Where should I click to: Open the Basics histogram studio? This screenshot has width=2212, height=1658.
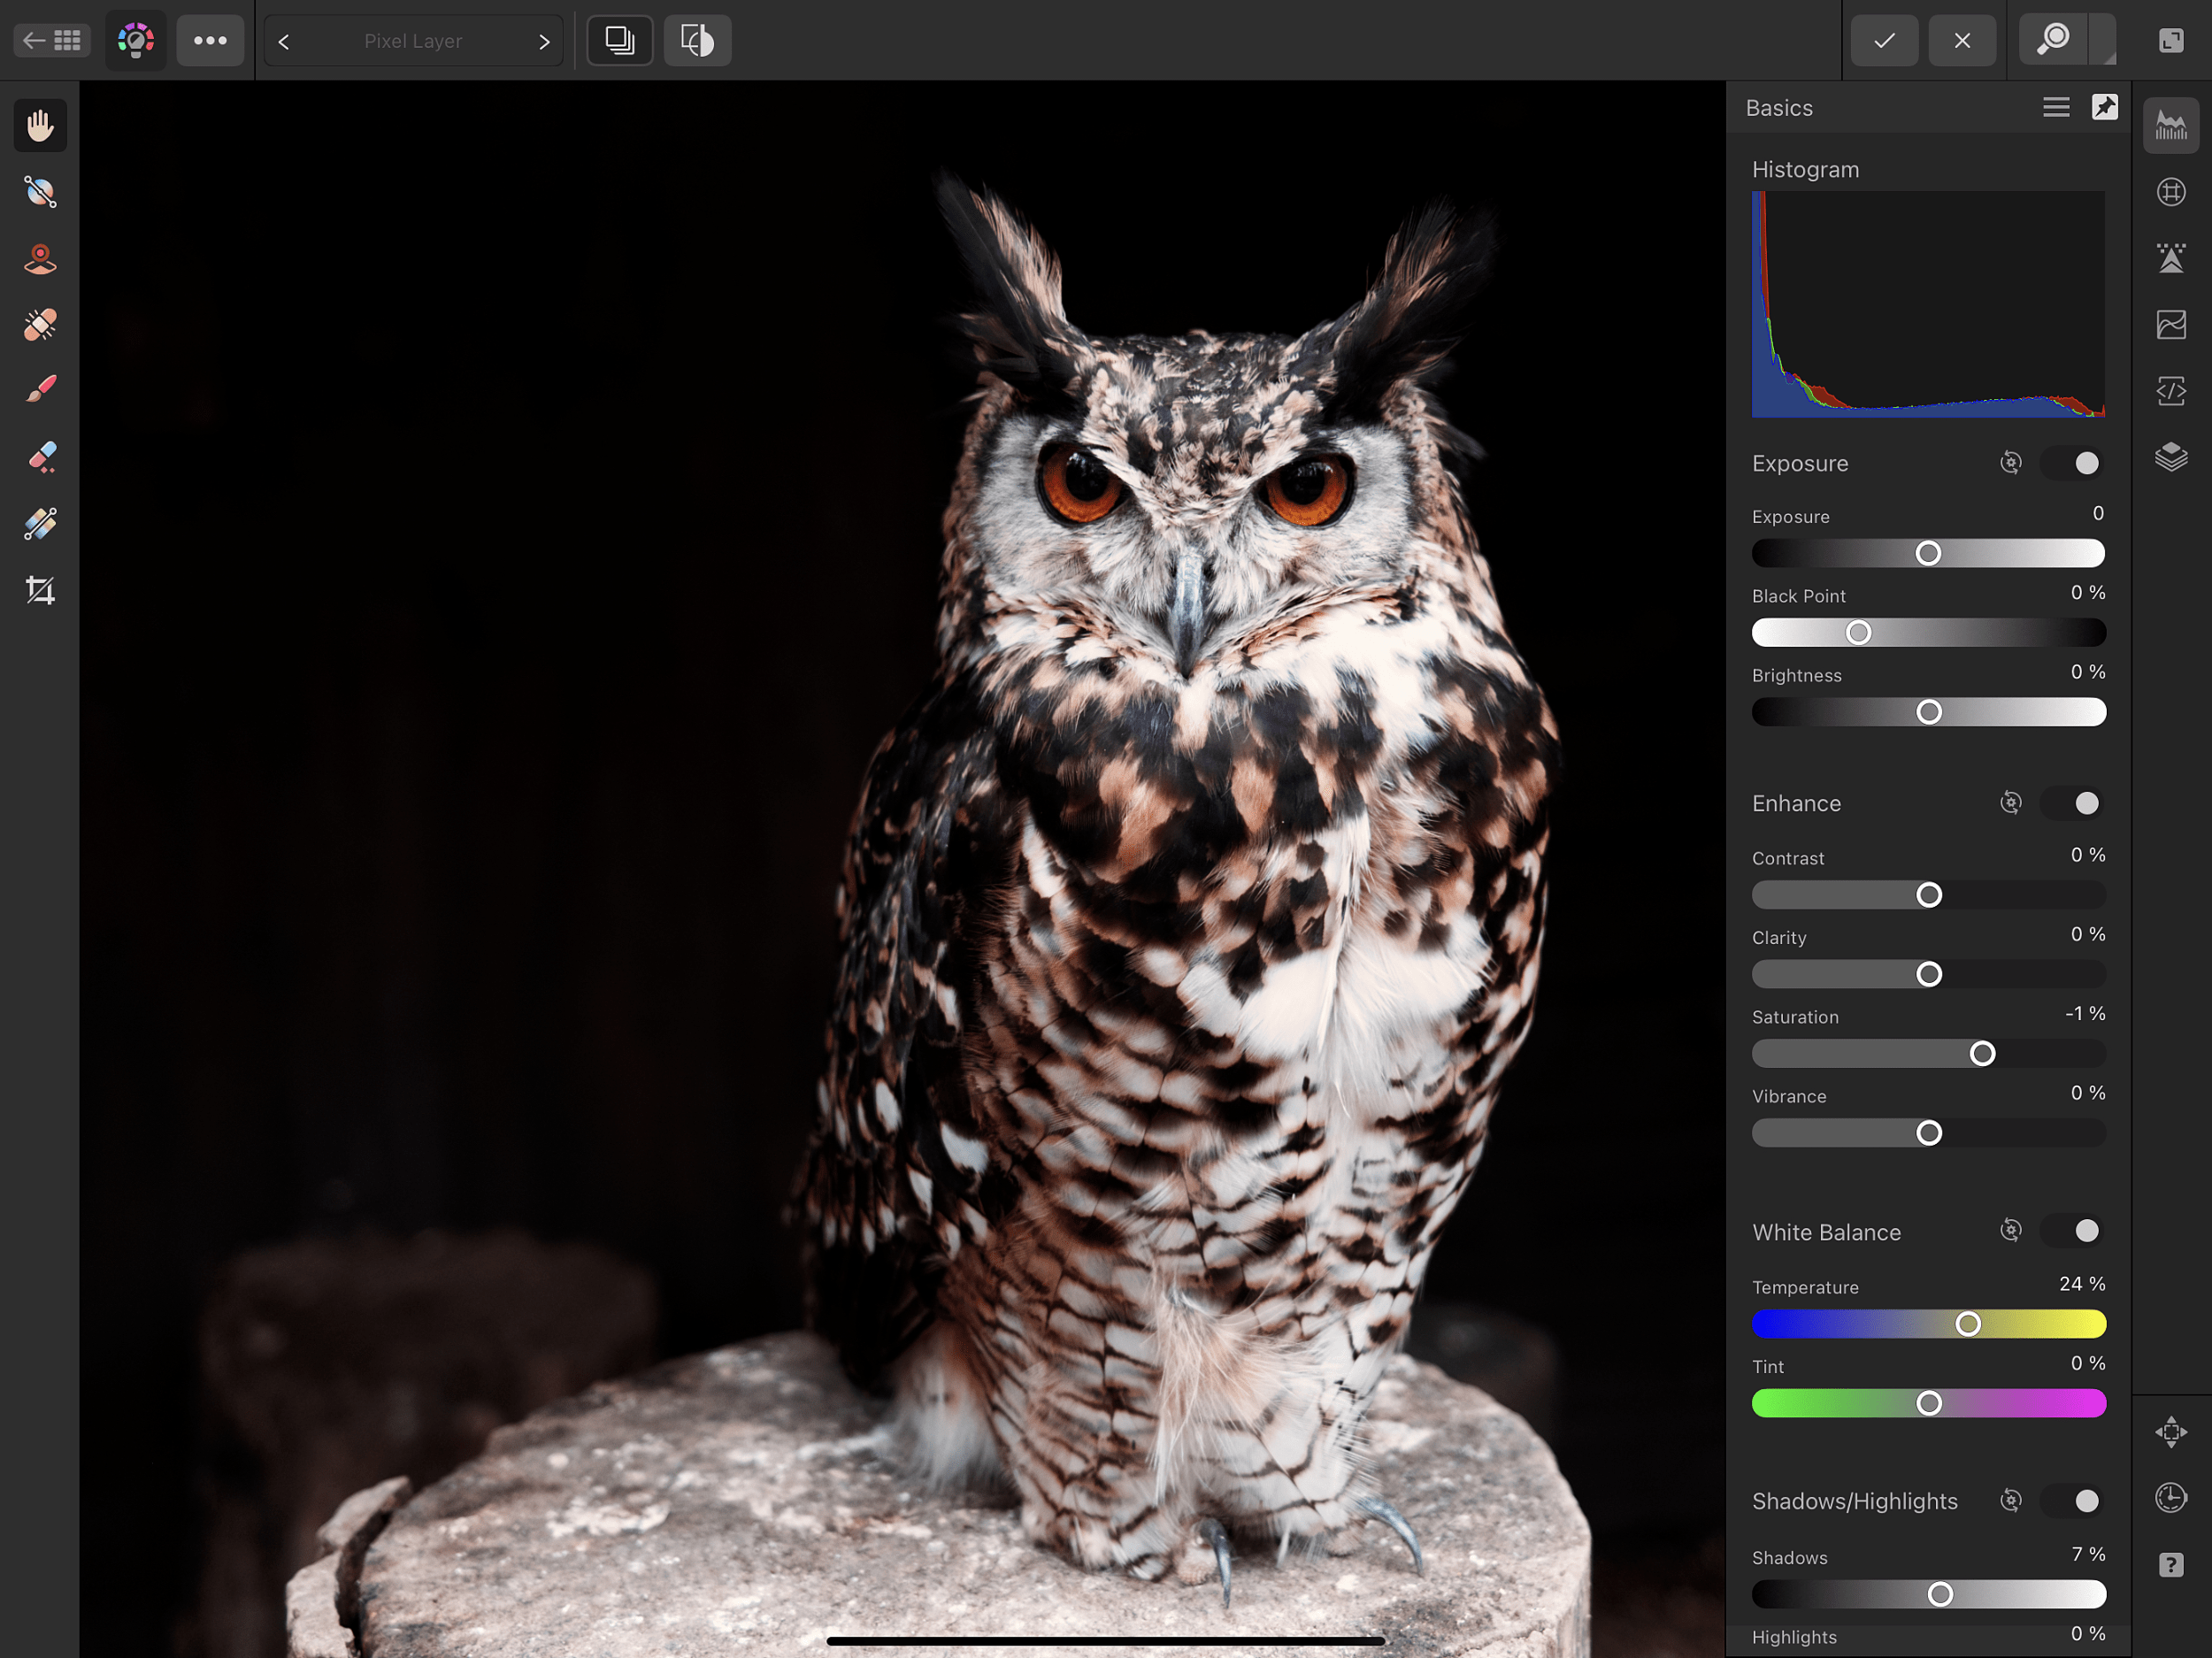pyautogui.click(x=2171, y=126)
